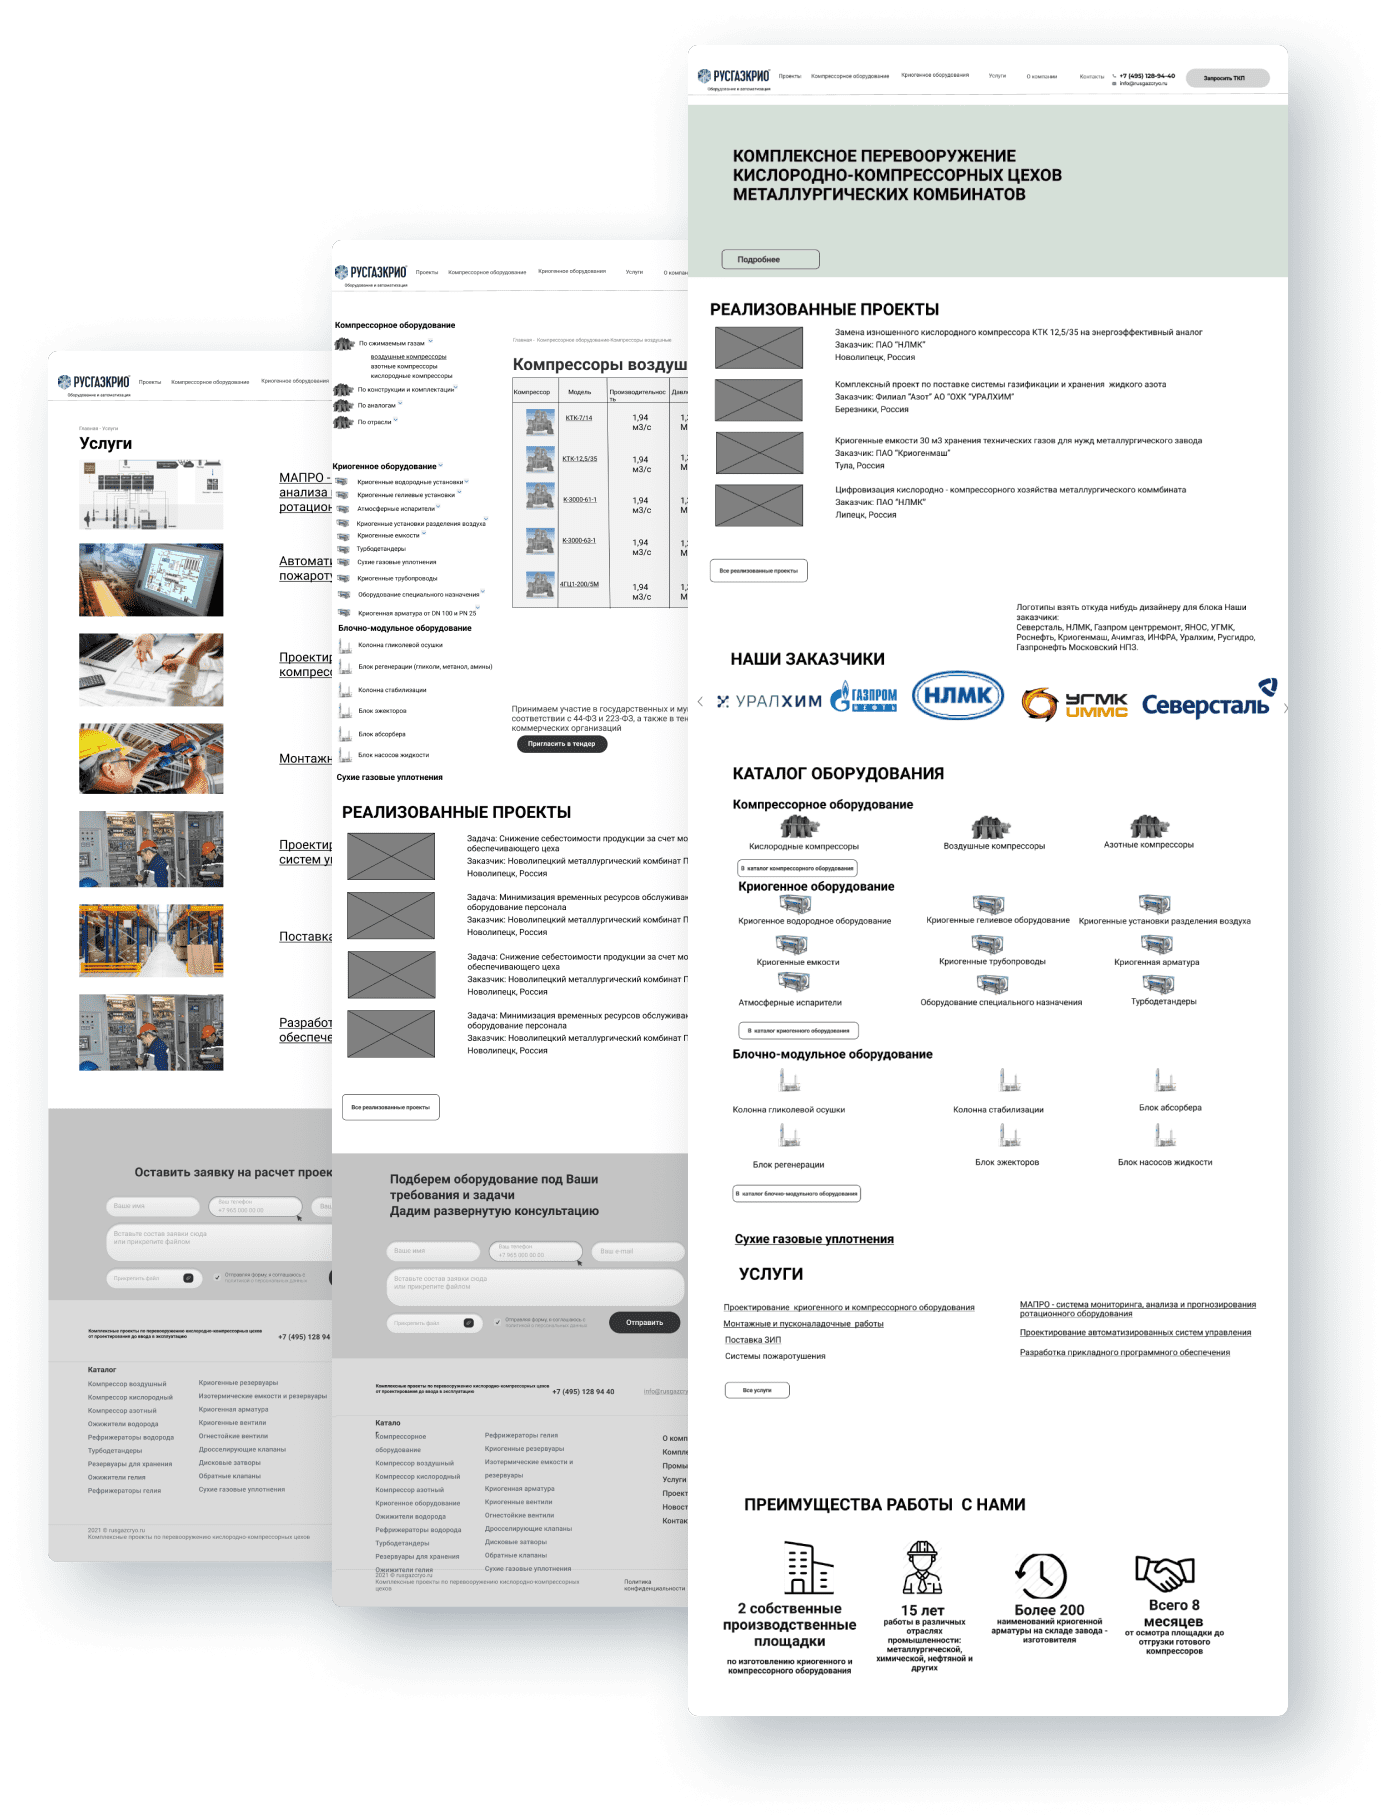The width and height of the screenshot is (1388, 1819).
Task: Expand the По аналогам sidebar group
Action: (x=400, y=404)
